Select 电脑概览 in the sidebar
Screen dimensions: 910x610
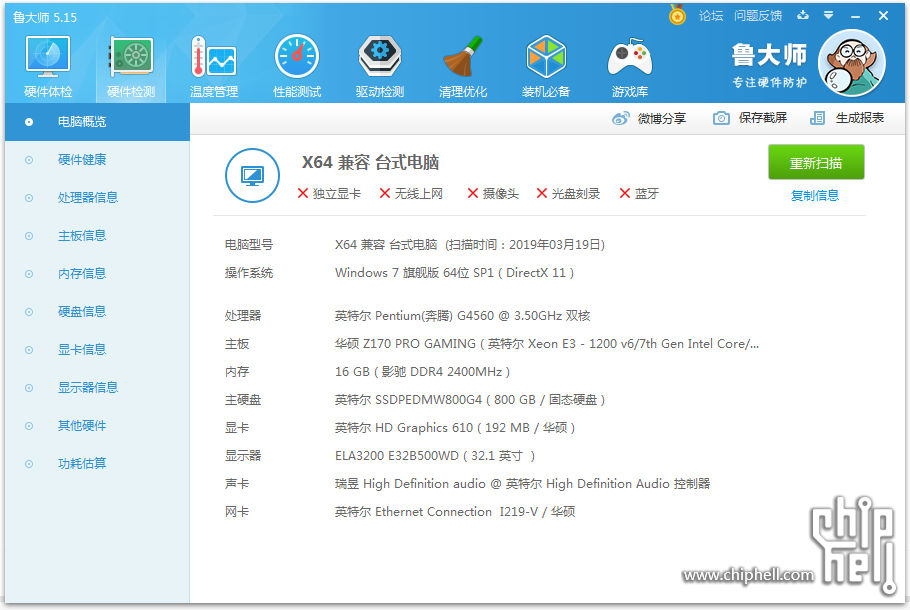pos(98,122)
